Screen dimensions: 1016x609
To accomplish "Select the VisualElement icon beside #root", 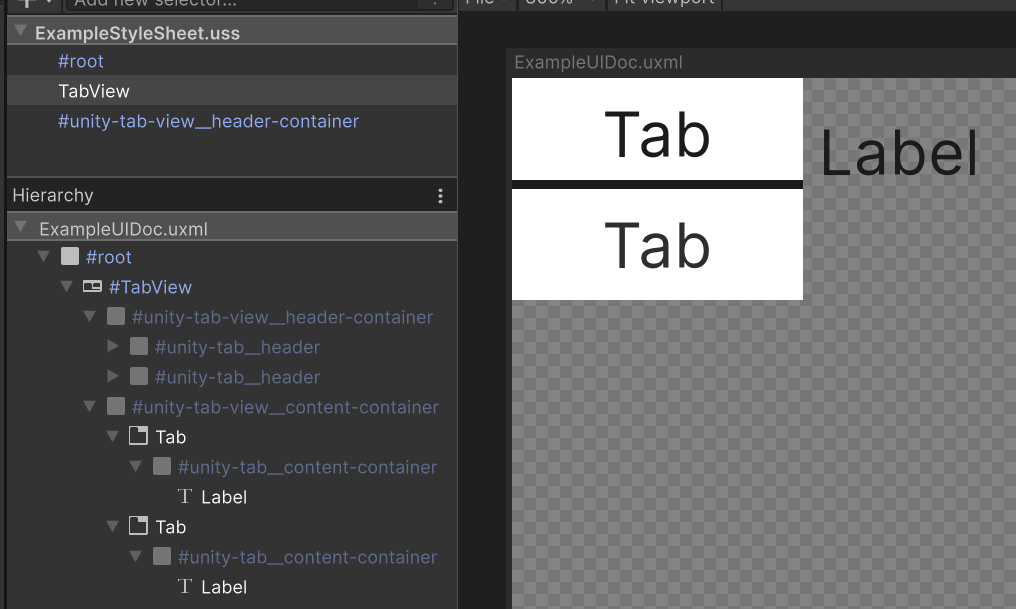I will [x=69, y=257].
